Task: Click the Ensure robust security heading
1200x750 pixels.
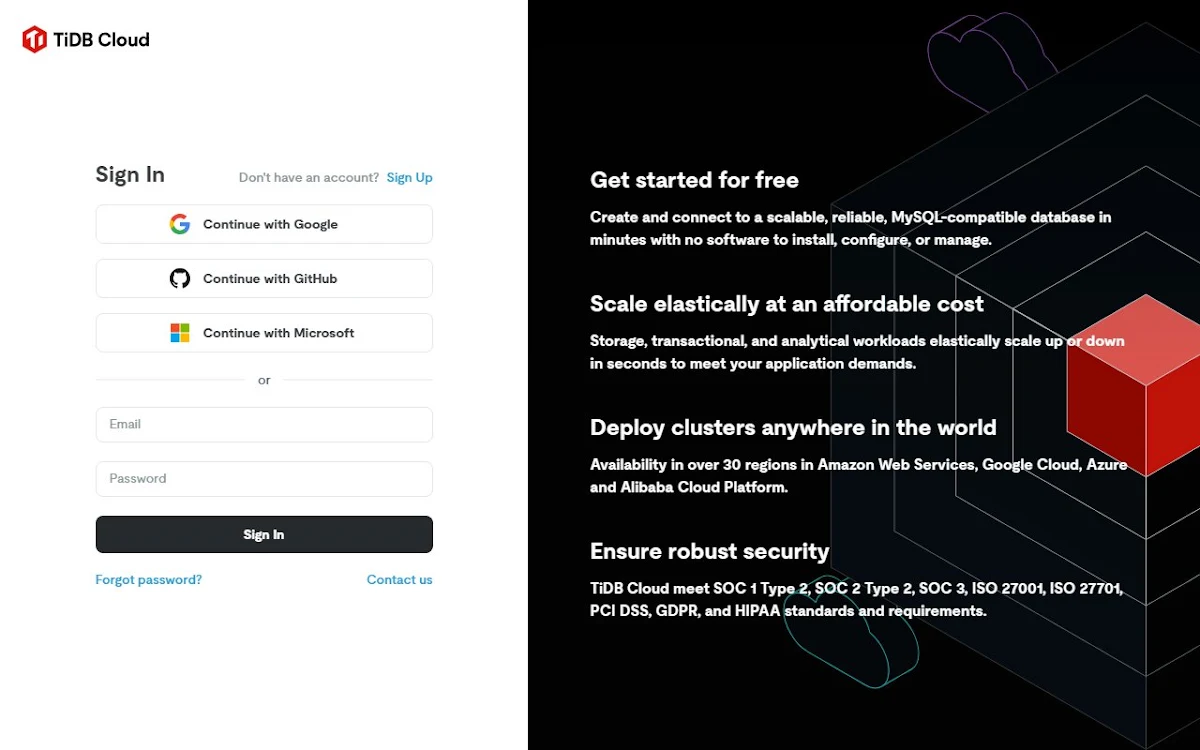Action: pyautogui.click(x=710, y=551)
